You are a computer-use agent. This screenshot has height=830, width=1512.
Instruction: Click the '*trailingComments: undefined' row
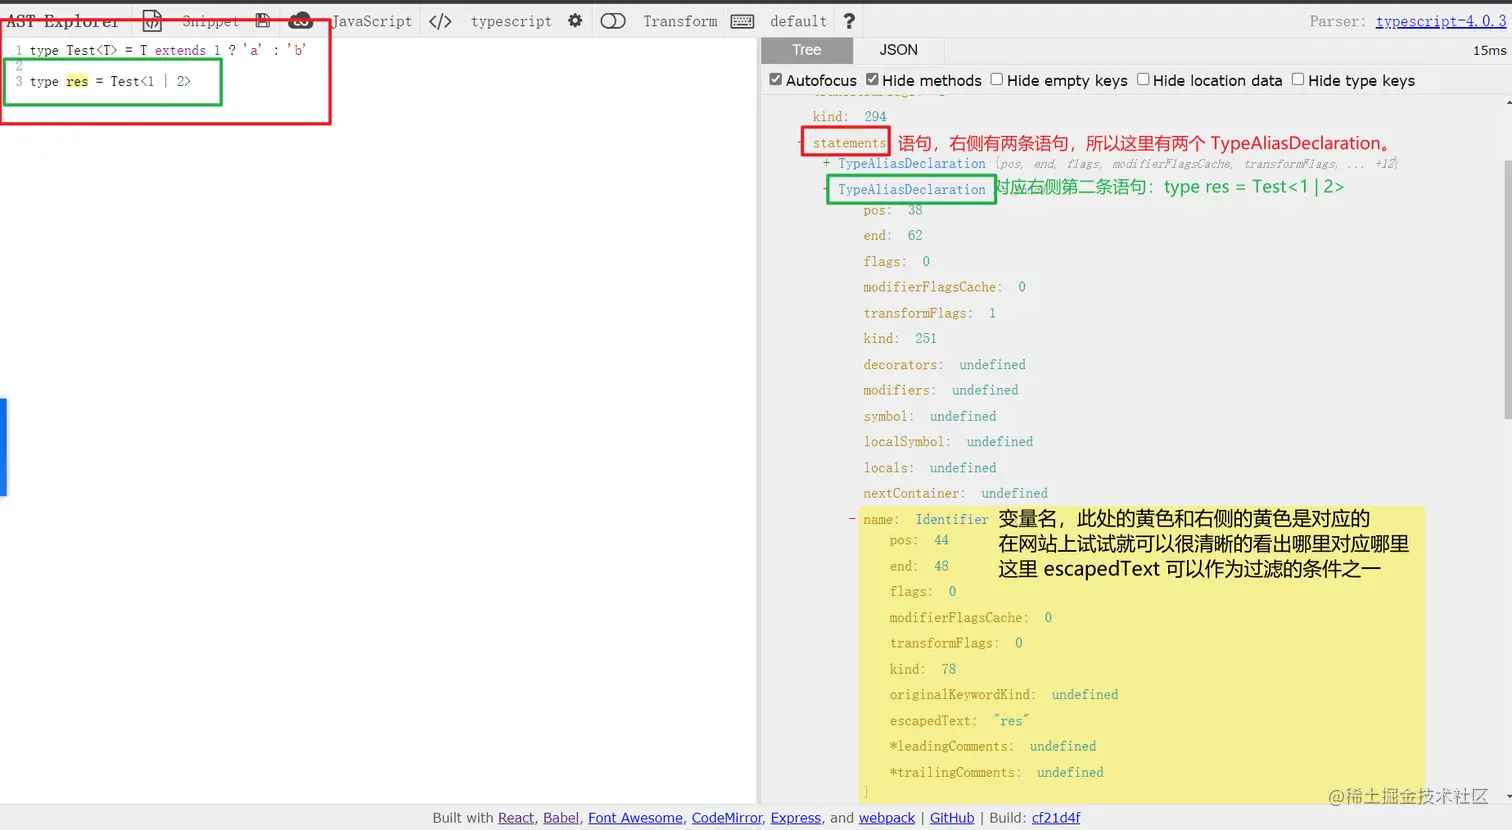click(x=997, y=772)
